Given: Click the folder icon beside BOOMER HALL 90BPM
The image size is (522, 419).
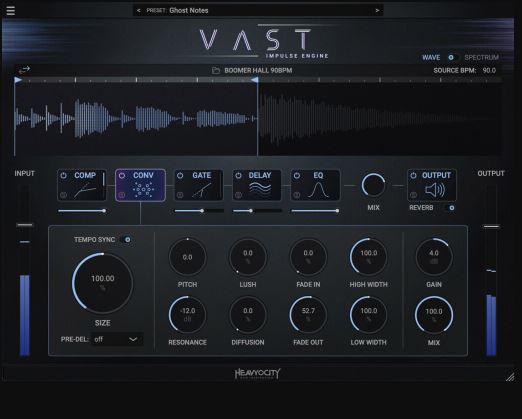Looking at the screenshot, I should [x=216, y=71].
